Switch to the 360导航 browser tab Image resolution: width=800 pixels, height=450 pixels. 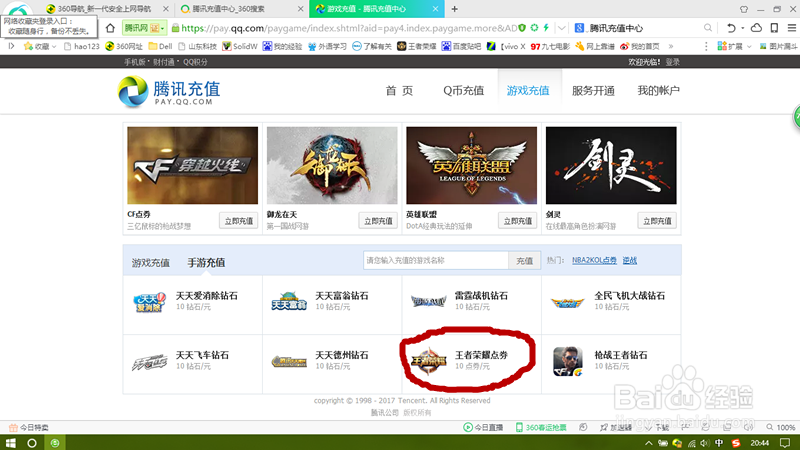click(104, 9)
